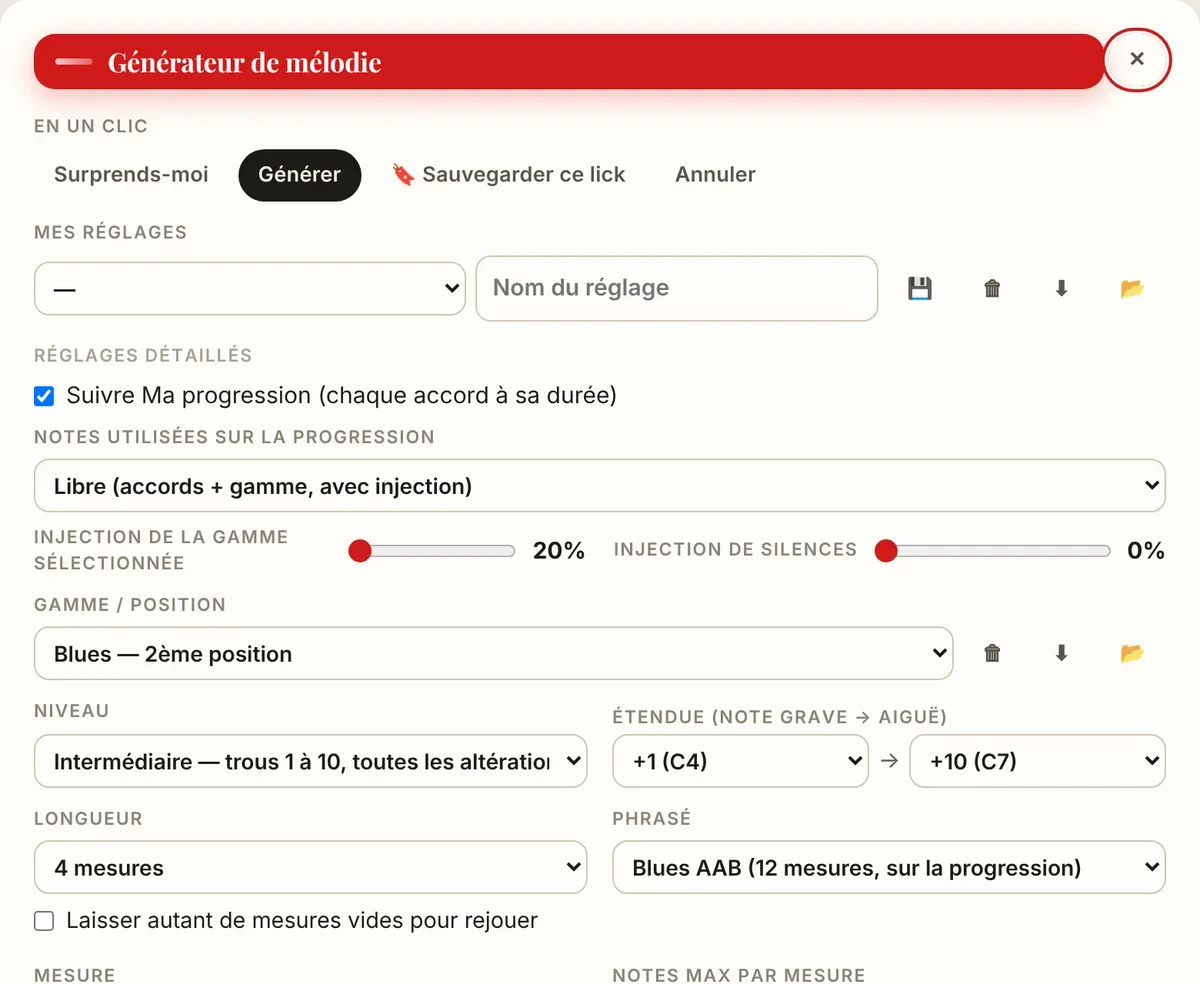The image size is (1200, 984).
Task: Click the Générer button
Action: click(299, 175)
